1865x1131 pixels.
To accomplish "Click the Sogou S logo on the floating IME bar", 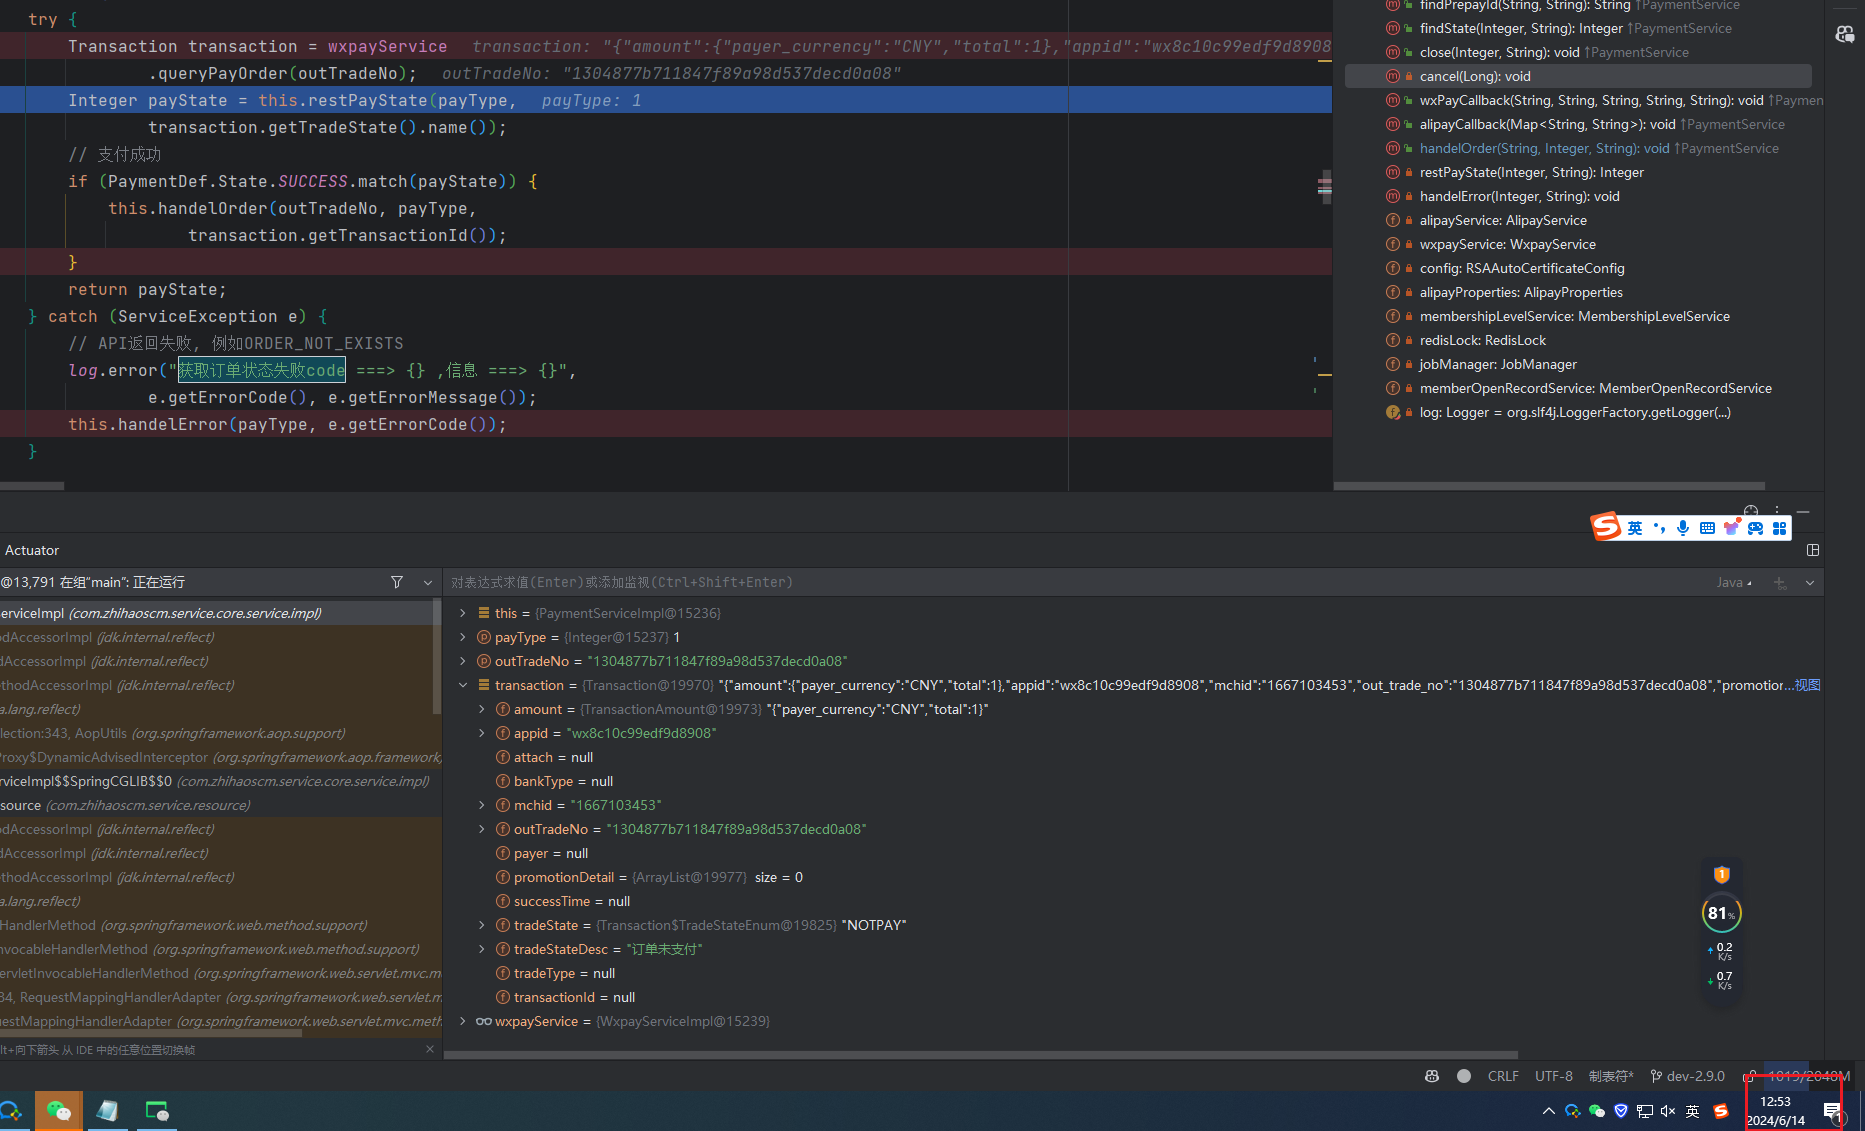I will (1606, 526).
